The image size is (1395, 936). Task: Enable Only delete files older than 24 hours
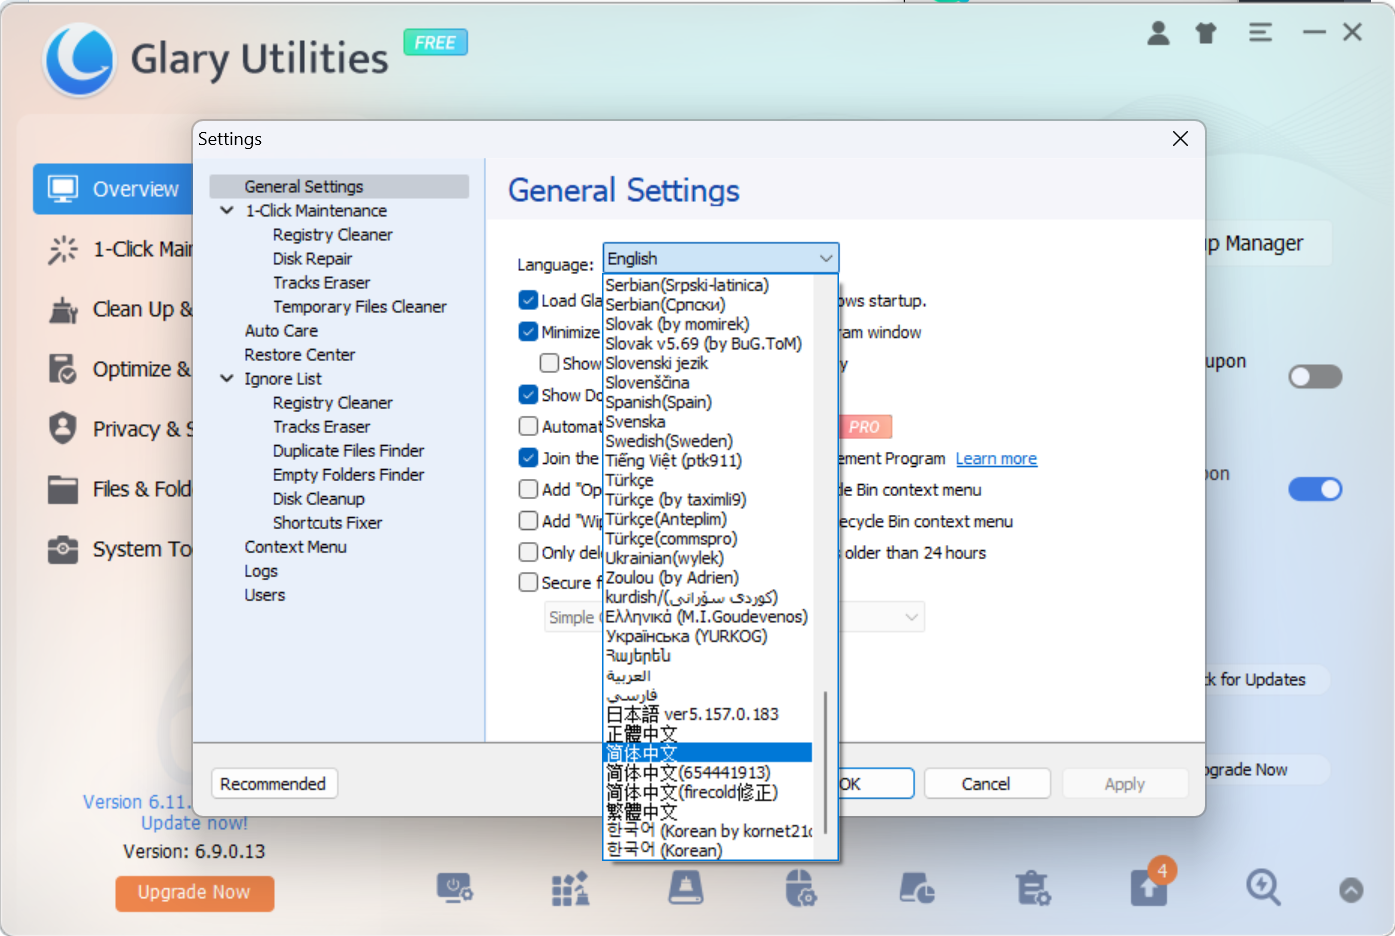(x=529, y=552)
